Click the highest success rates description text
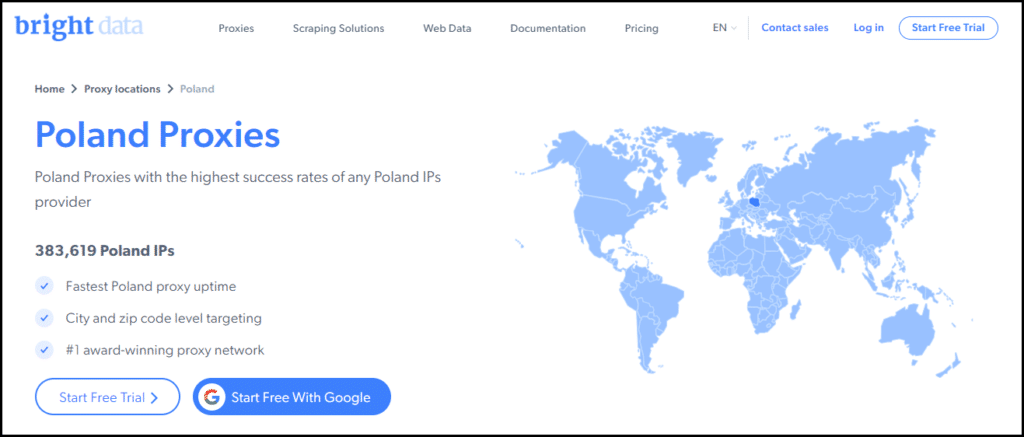The height and width of the screenshot is (437, 1024). coord(238,189)
